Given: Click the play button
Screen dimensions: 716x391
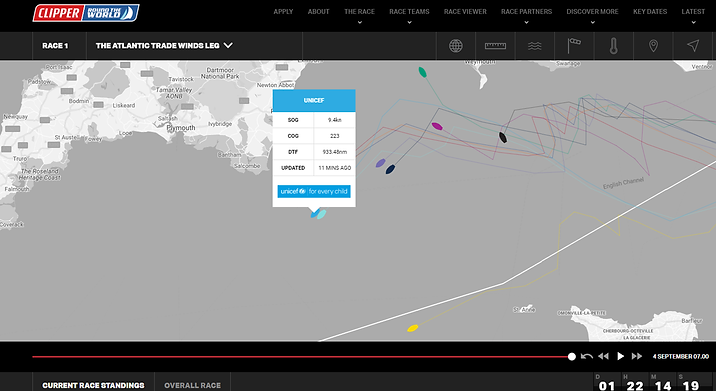Looking at the screenshot, I should pos(620,356).
